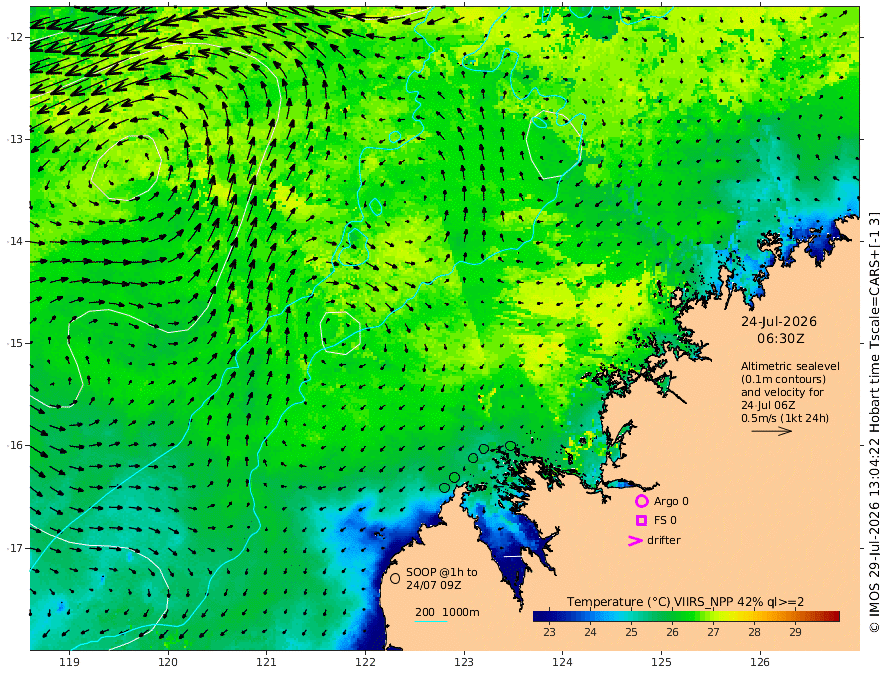The height and width of the screenshot is (680, 880).
Task: Click the latitude axis label -15
Action: (15, 343)
